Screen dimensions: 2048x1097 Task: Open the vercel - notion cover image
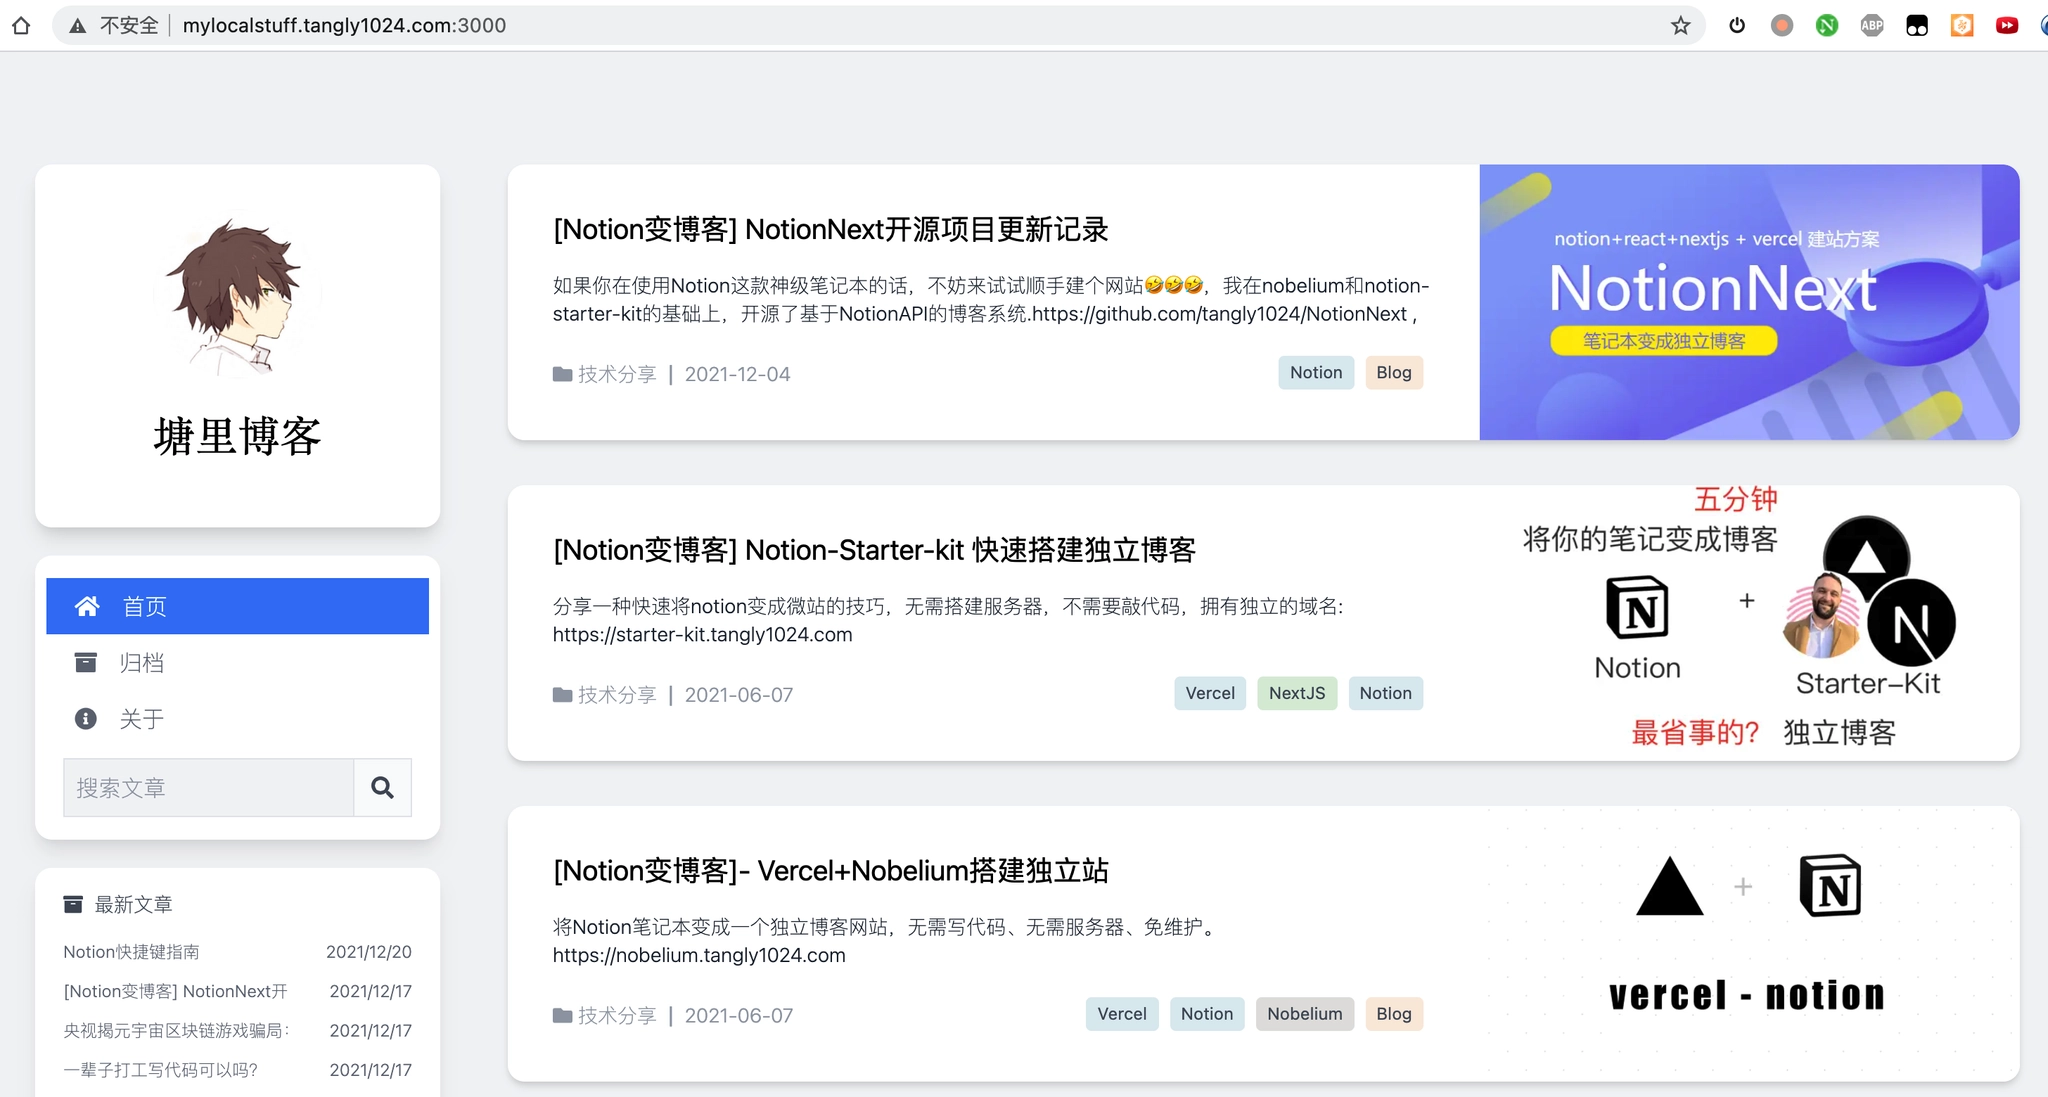tap(1749, 944)
